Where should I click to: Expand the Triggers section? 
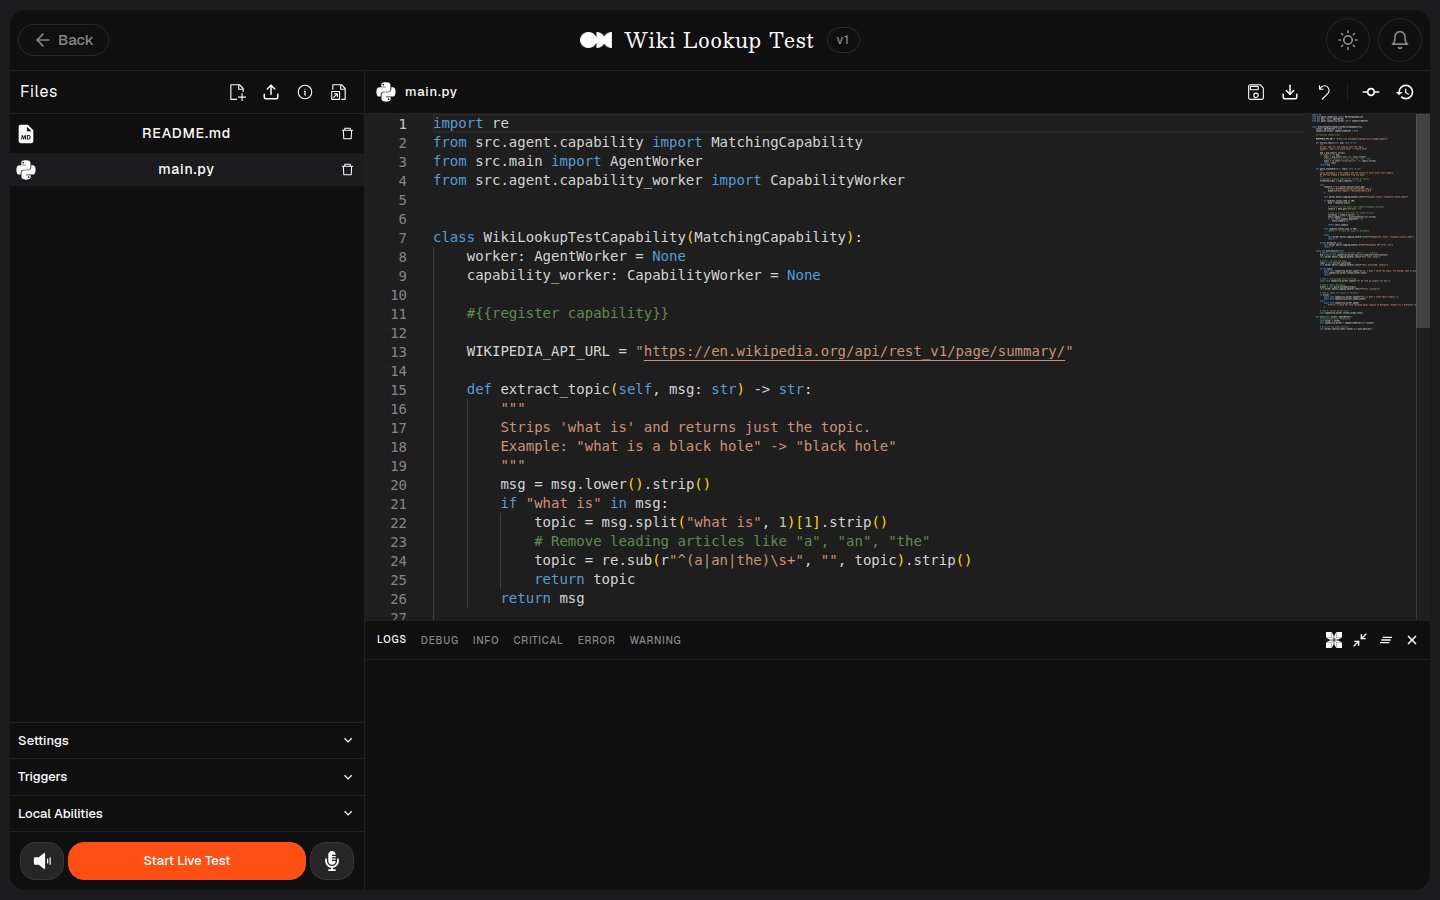pos(186,777)
